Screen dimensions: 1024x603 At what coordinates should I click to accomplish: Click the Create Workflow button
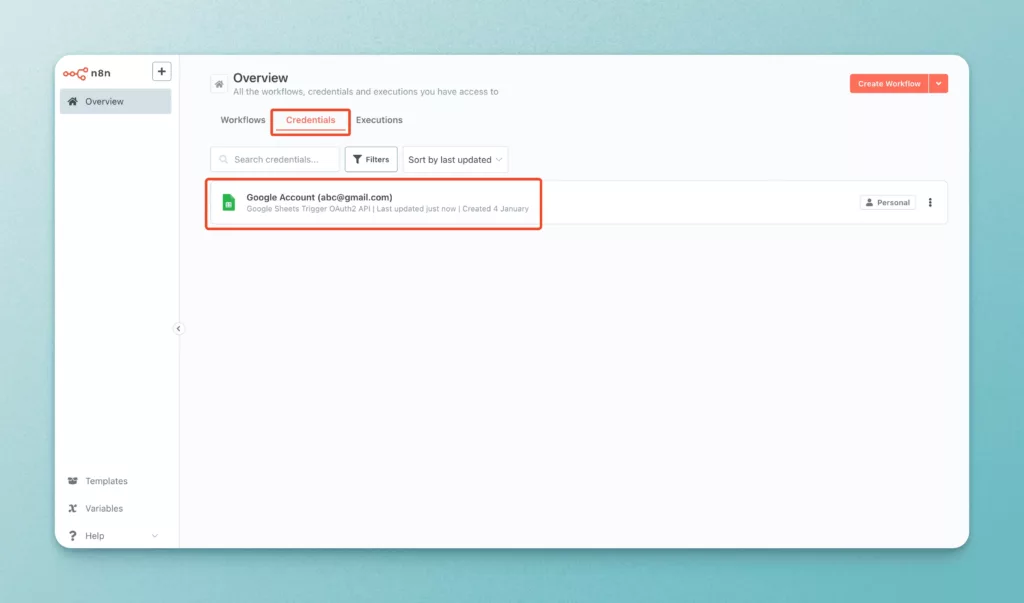tap(889, 84)
